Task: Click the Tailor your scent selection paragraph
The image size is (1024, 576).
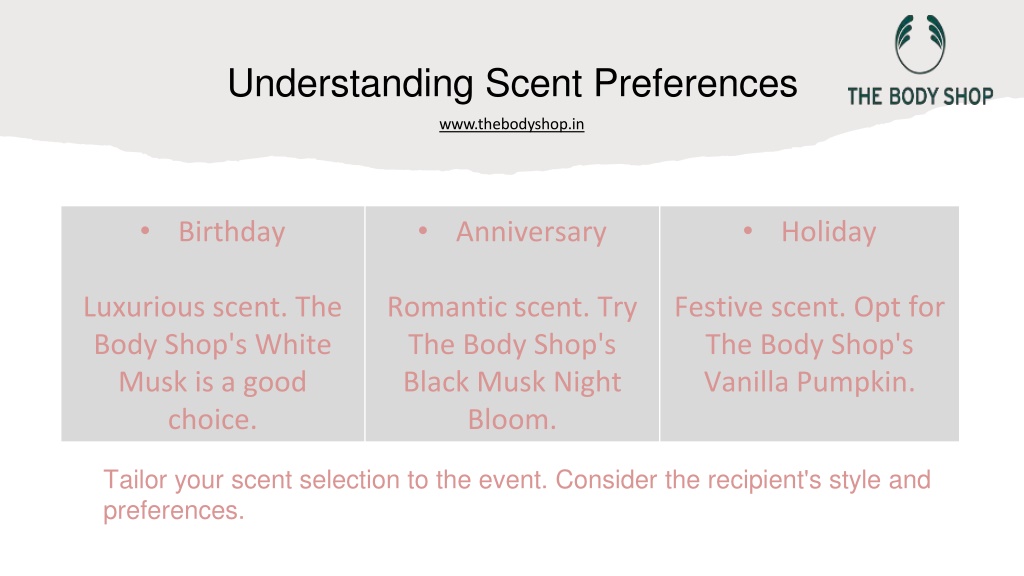Action: point(517,495)
